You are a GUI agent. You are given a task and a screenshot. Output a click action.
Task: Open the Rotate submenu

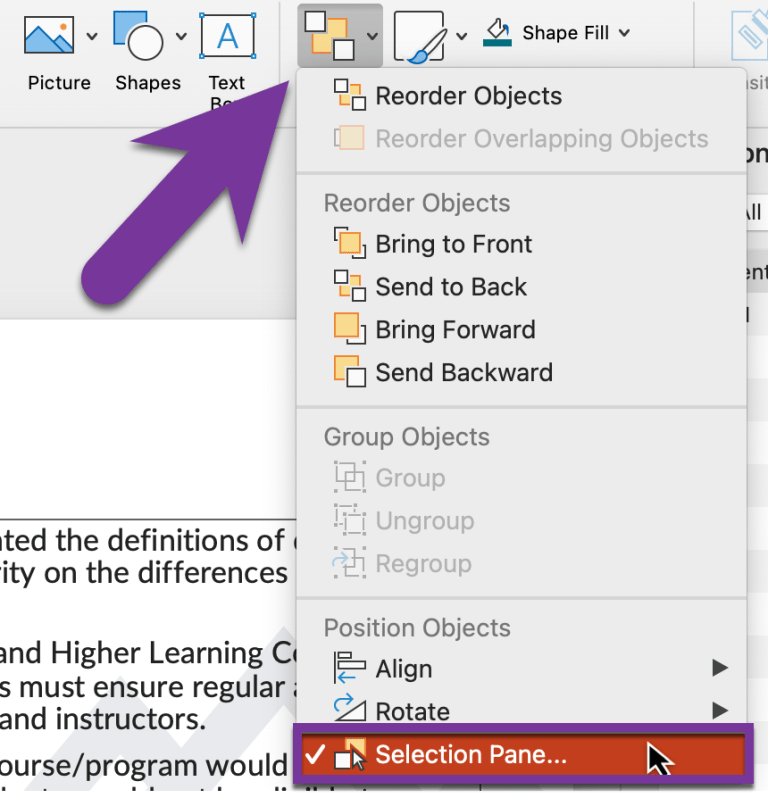522,709
